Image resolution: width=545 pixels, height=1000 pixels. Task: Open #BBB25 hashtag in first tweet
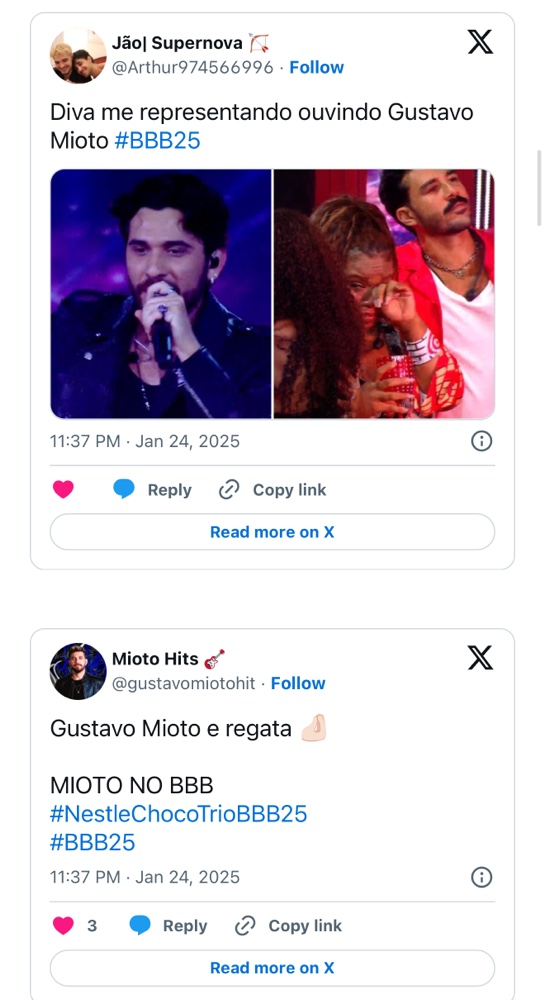[x=157, y=141]
